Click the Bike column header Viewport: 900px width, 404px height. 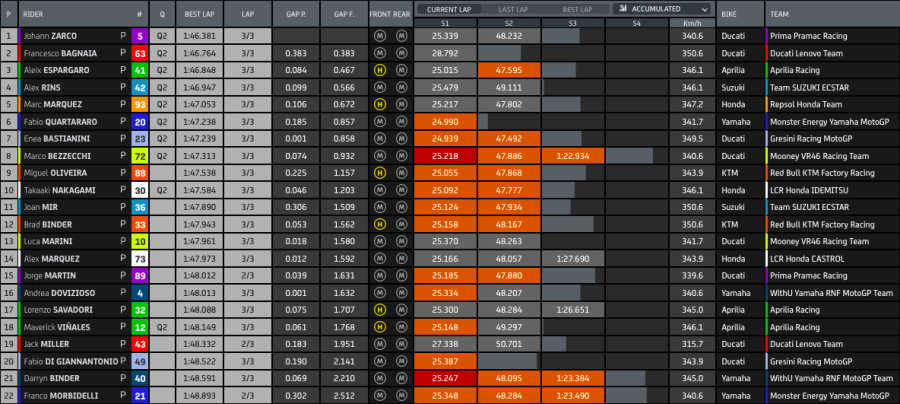[x=740, y=14]
